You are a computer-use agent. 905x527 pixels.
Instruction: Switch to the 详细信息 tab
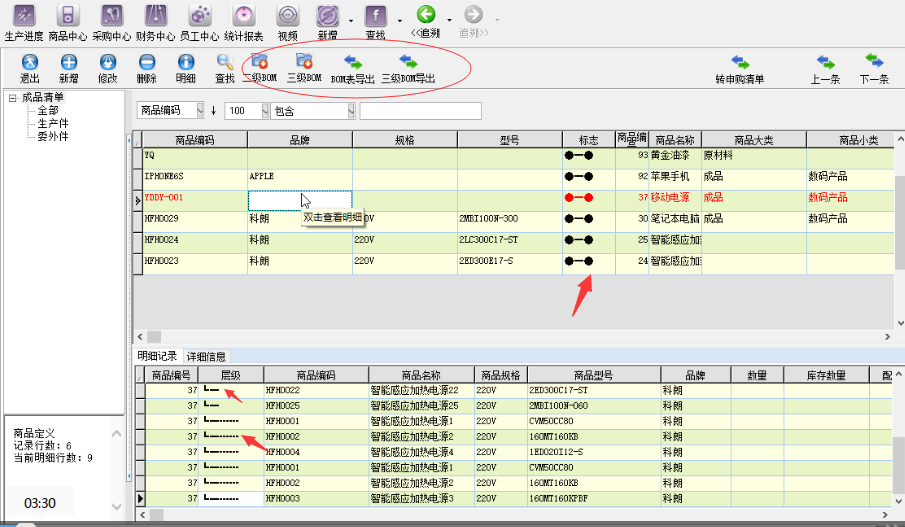tap(206, 357)
